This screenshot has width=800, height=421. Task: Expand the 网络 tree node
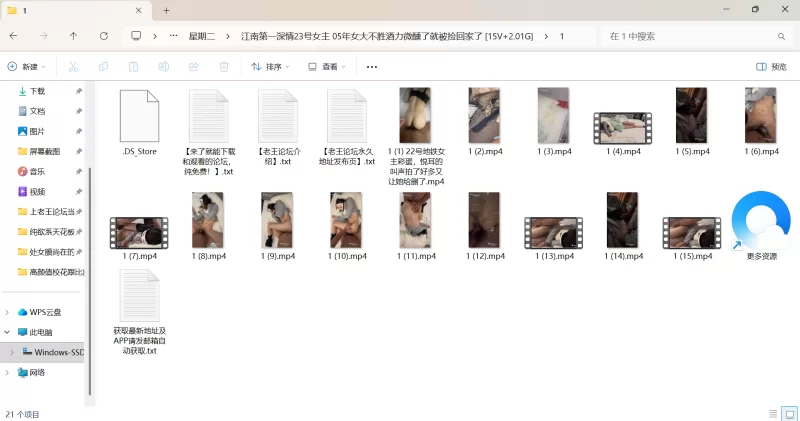[x=7, y=373]
